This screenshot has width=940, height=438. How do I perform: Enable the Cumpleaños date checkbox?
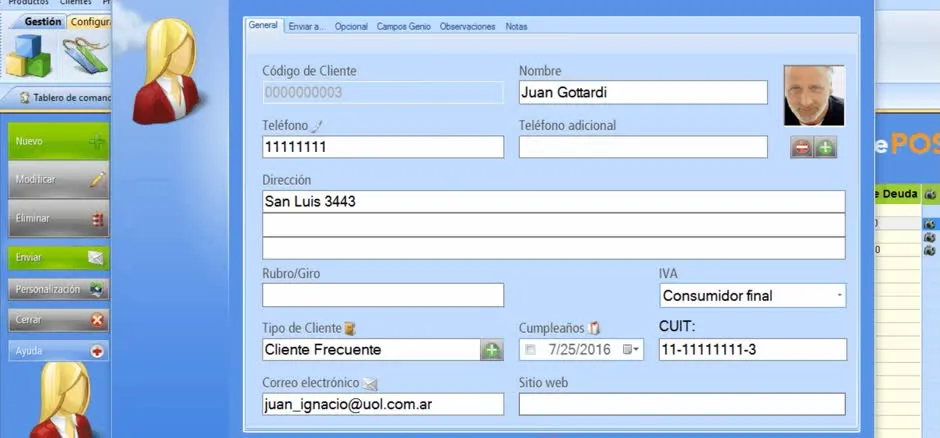530,350
